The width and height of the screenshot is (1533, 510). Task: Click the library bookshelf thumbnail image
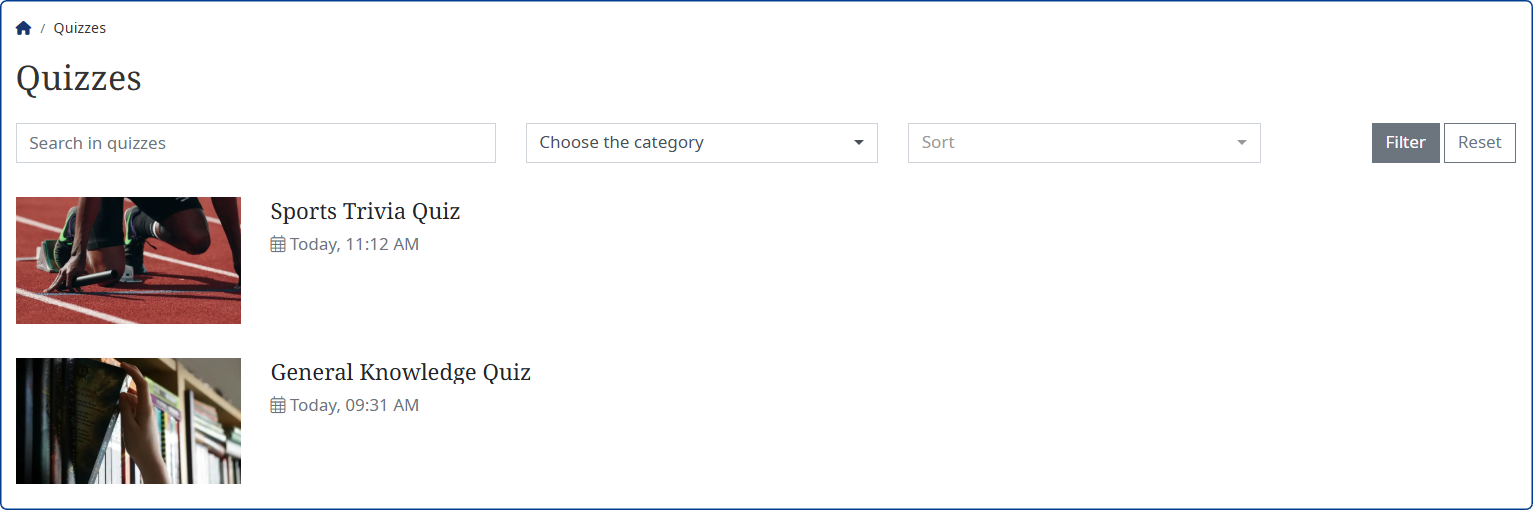(128, 421)
